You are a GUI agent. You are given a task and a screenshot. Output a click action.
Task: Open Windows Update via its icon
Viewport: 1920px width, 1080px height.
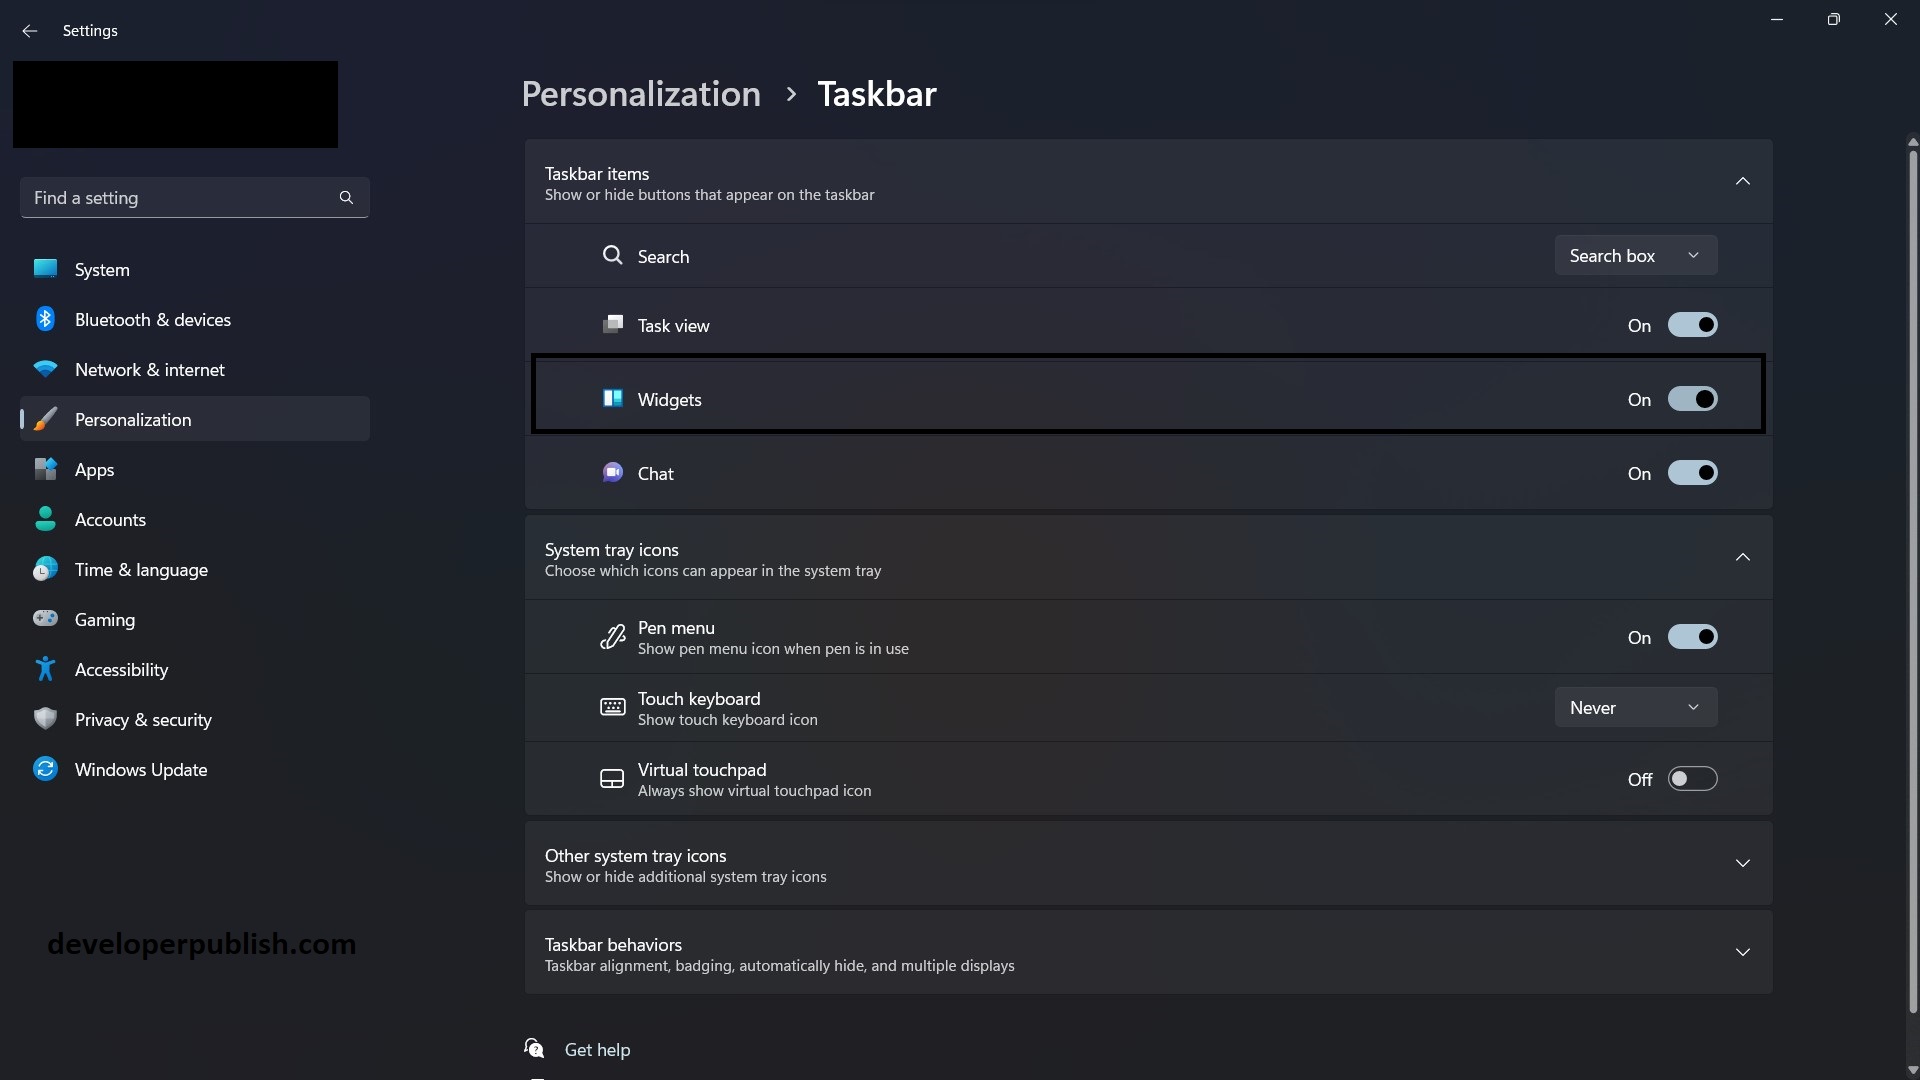pos(45,768)
